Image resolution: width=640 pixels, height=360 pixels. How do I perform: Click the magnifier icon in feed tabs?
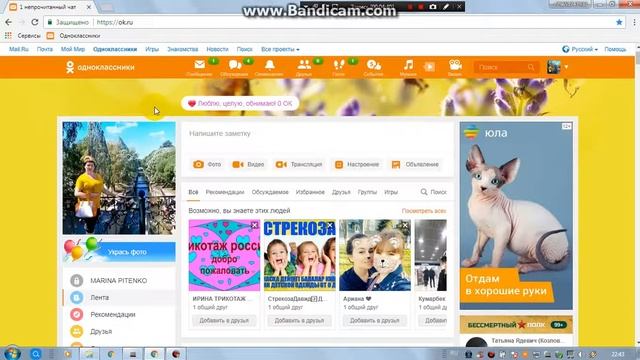coord(424,192)
